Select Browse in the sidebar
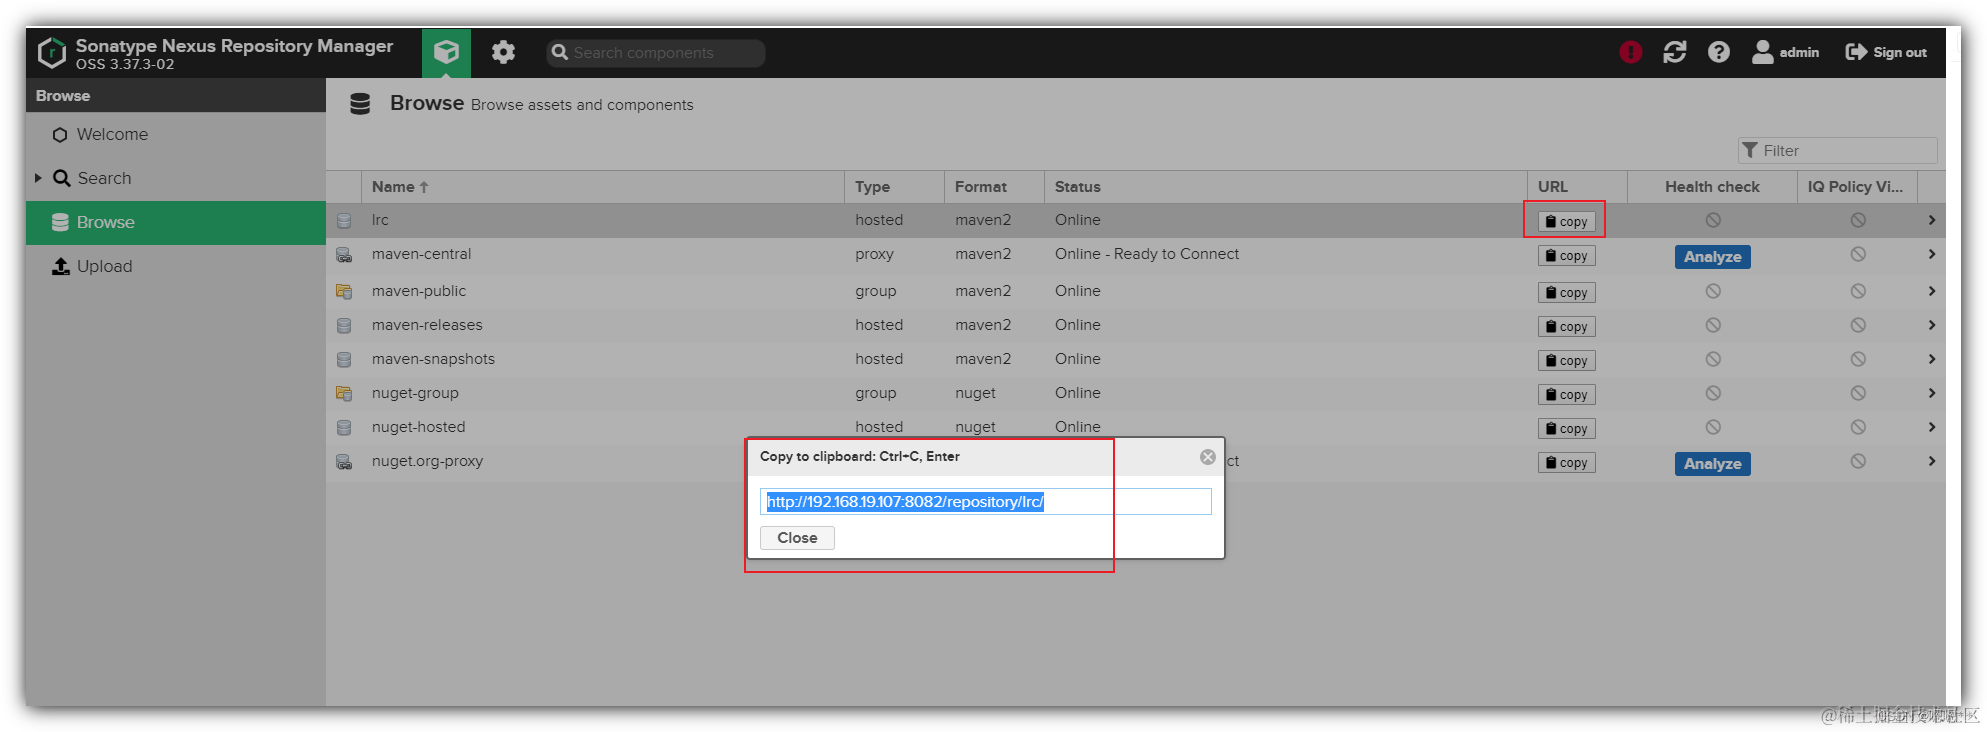The height and width of the screenshot is (732, 1987). [x=176, y=222]
